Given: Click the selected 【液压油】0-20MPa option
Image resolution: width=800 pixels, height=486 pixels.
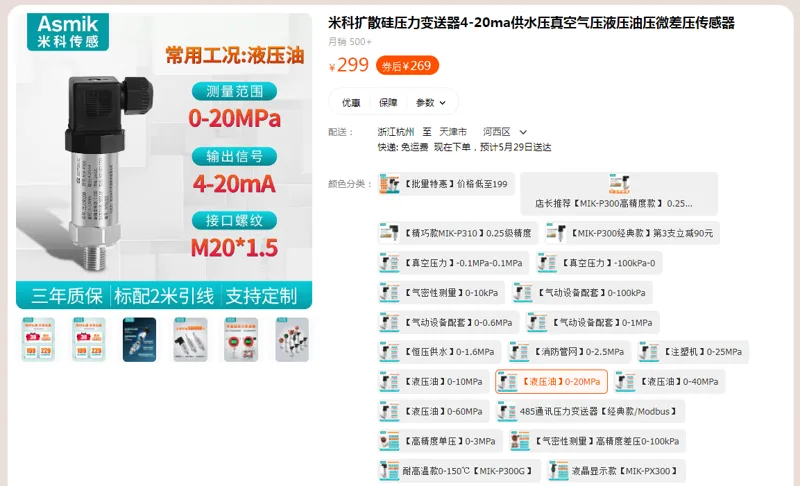Looking at the screenshot, I should pyautogui.click(x=552, y=381).
